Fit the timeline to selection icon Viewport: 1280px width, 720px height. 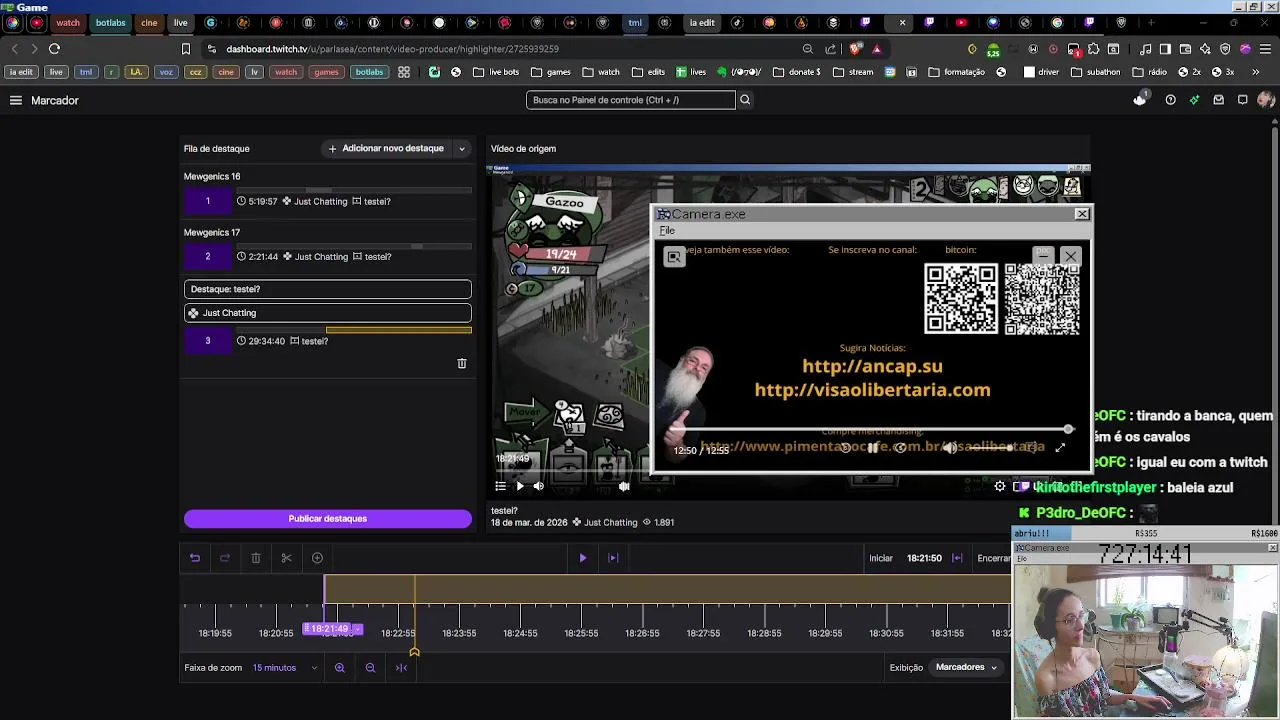[401, 668]
